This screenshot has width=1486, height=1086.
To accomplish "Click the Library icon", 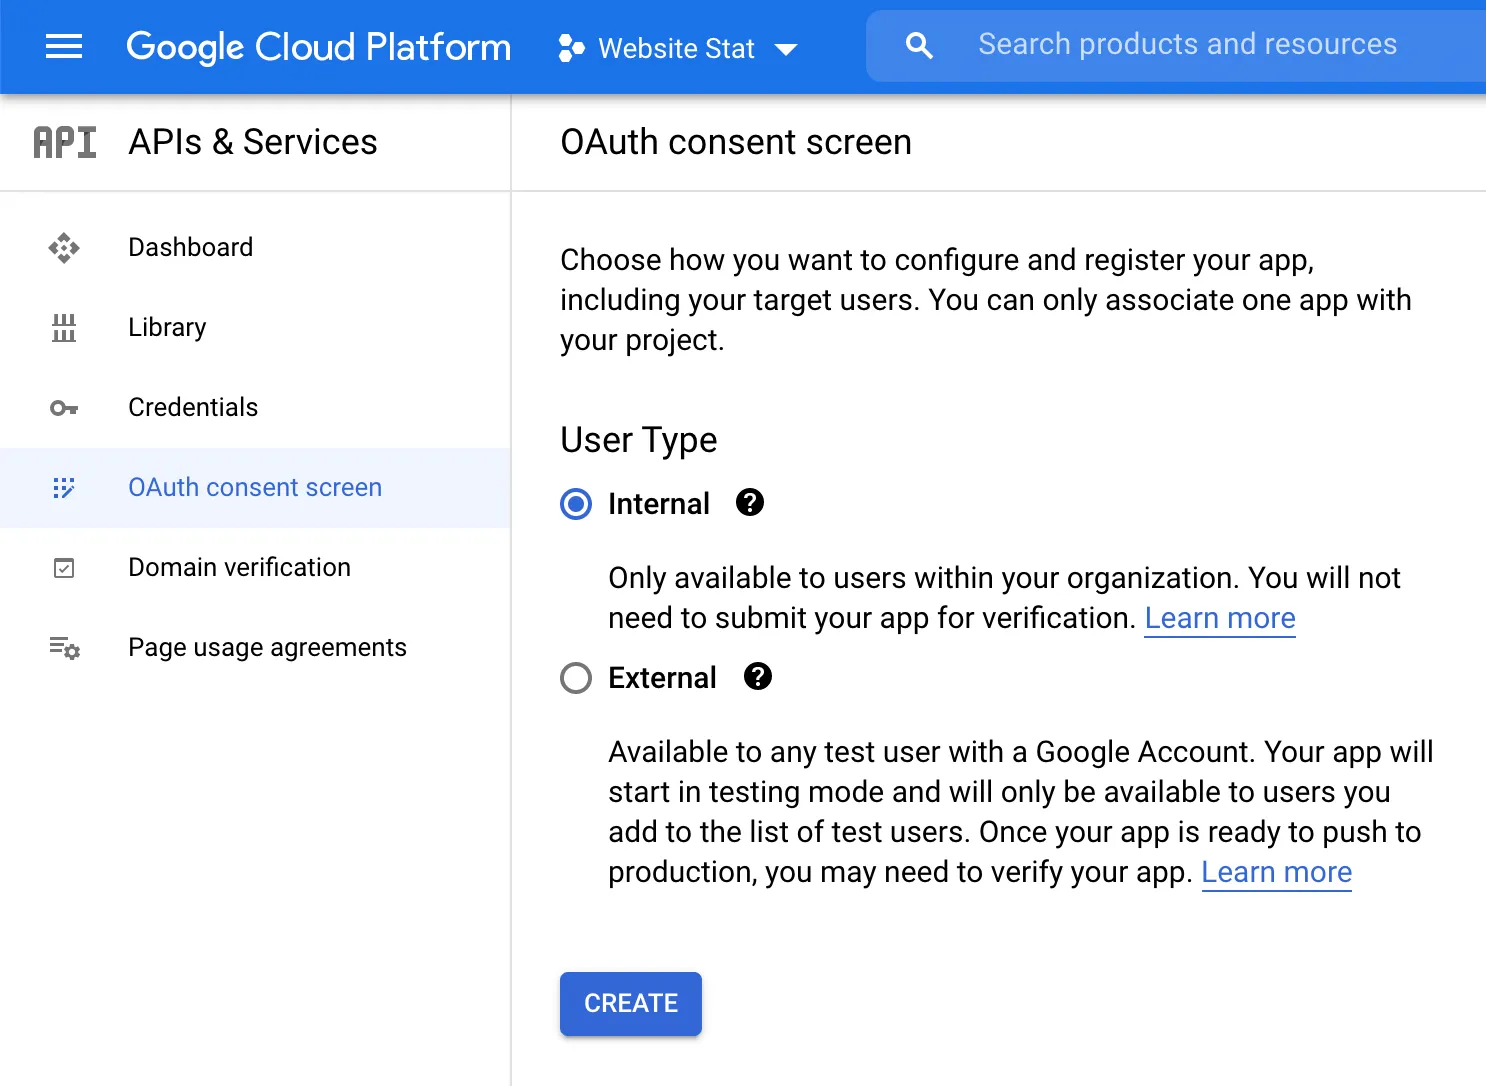I will pyautogui.click(x=63, y=327).
